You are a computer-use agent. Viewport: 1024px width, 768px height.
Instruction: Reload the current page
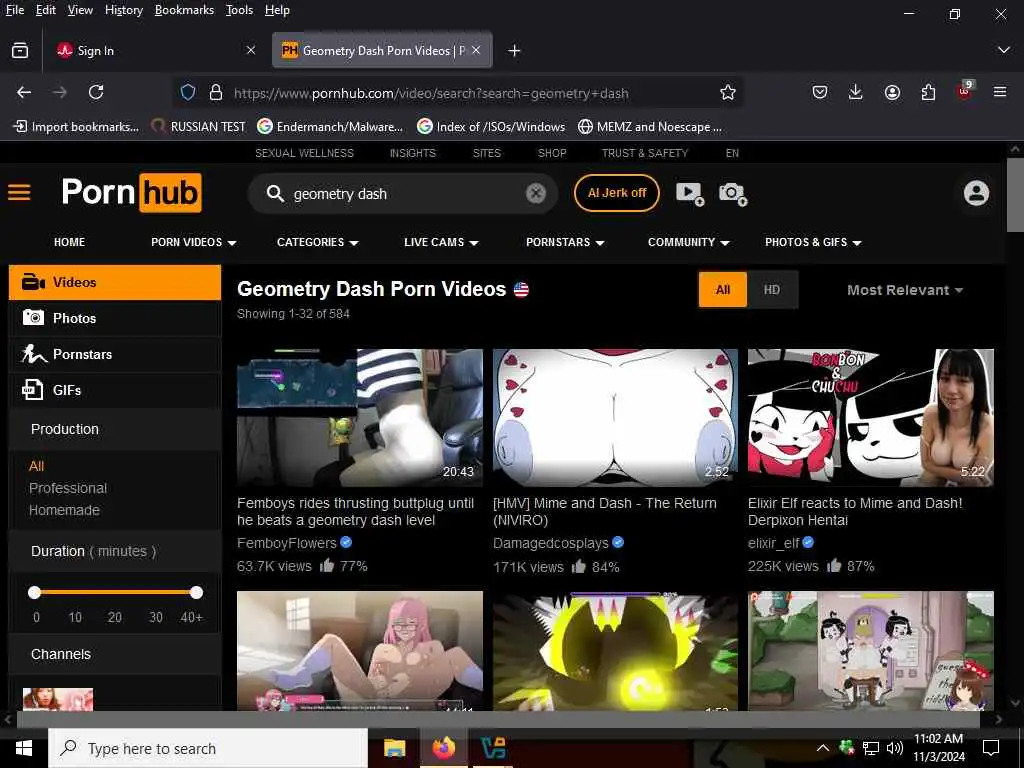point(96,92)
